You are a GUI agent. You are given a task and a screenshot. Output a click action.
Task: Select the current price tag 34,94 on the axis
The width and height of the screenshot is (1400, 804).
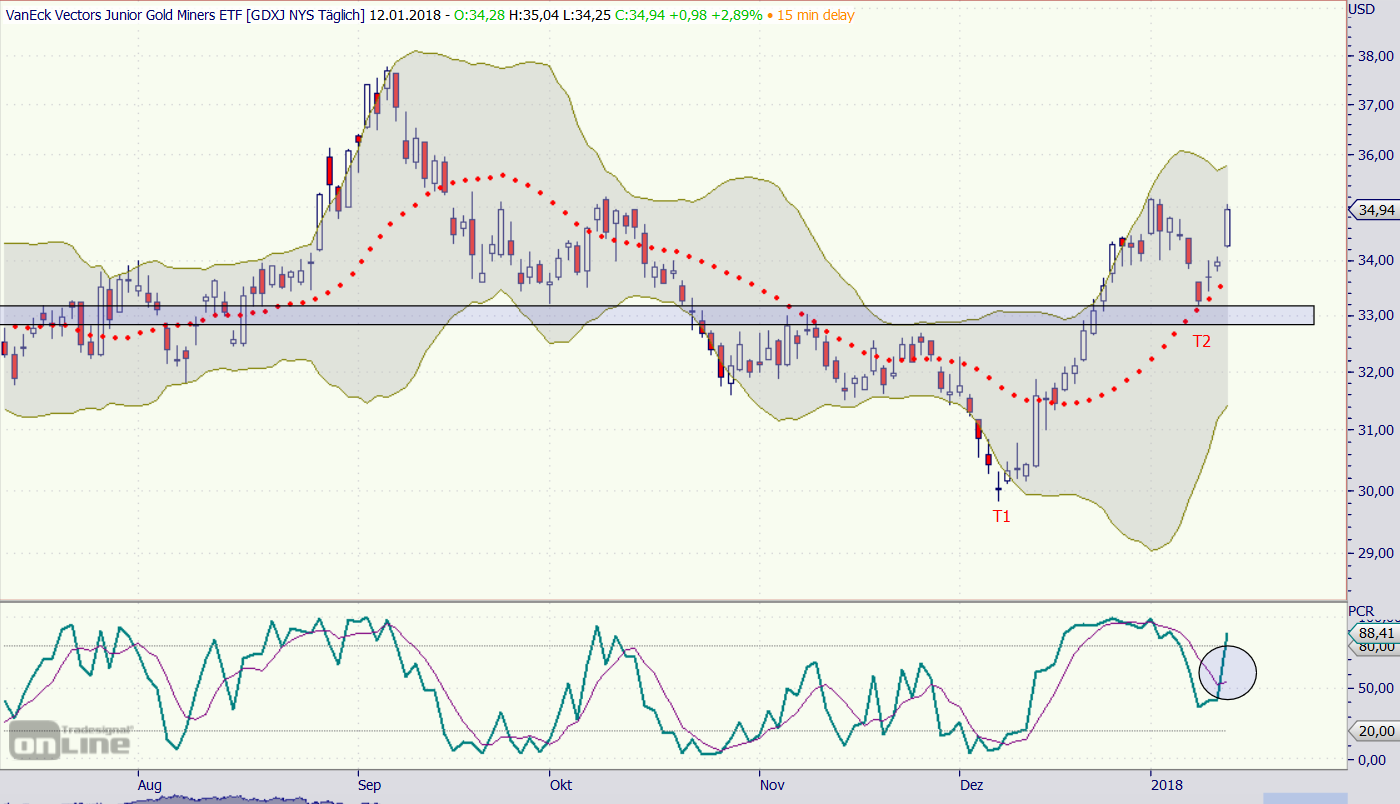[1373, 210]
